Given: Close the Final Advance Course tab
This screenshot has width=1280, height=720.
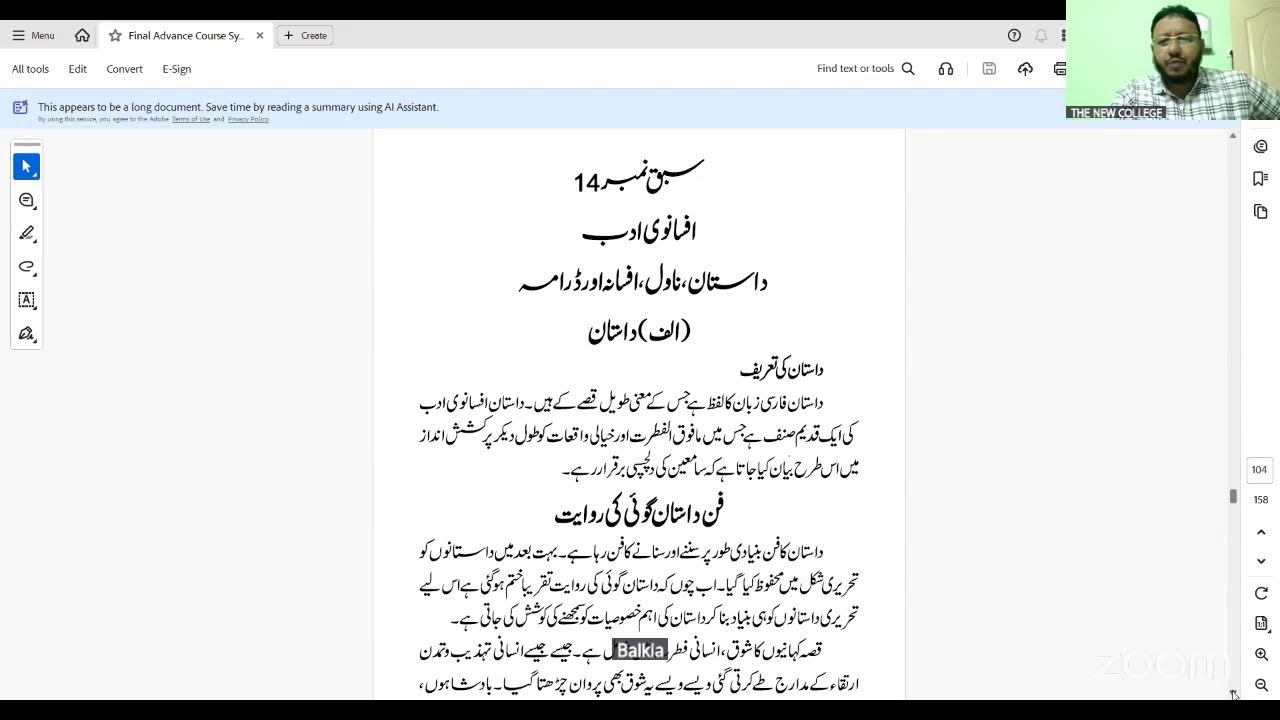Looking at the screenshot, I should 260,35.
